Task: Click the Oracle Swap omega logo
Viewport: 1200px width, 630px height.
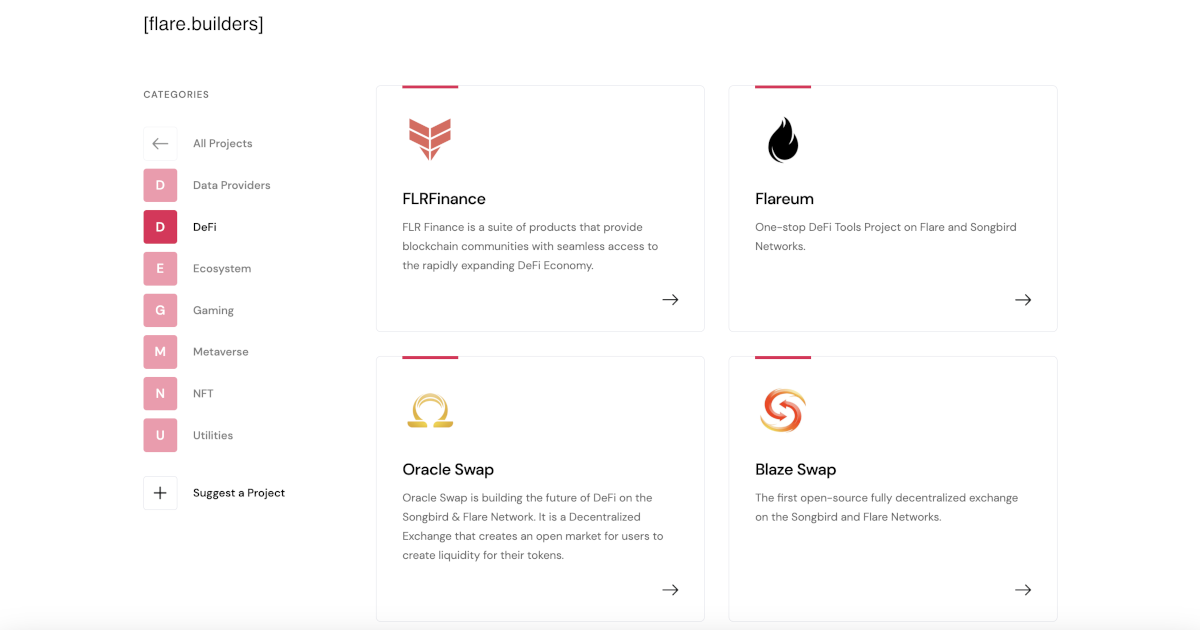Action: [x=430, y=408]
